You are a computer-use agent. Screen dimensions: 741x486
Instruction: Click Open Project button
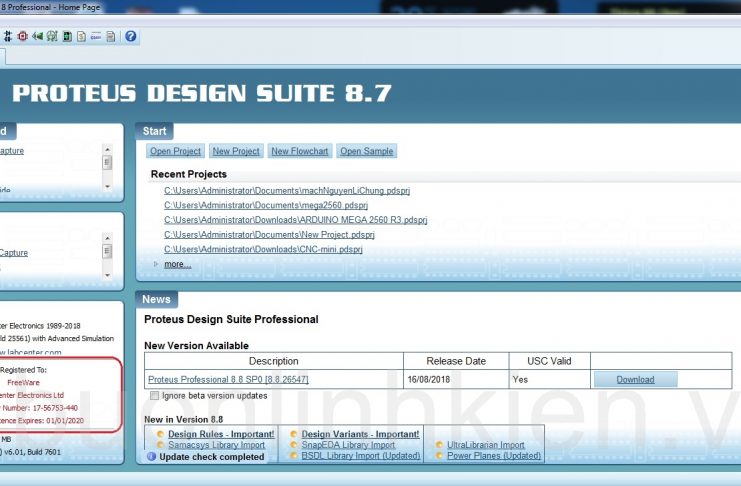[x=175, y=151]
